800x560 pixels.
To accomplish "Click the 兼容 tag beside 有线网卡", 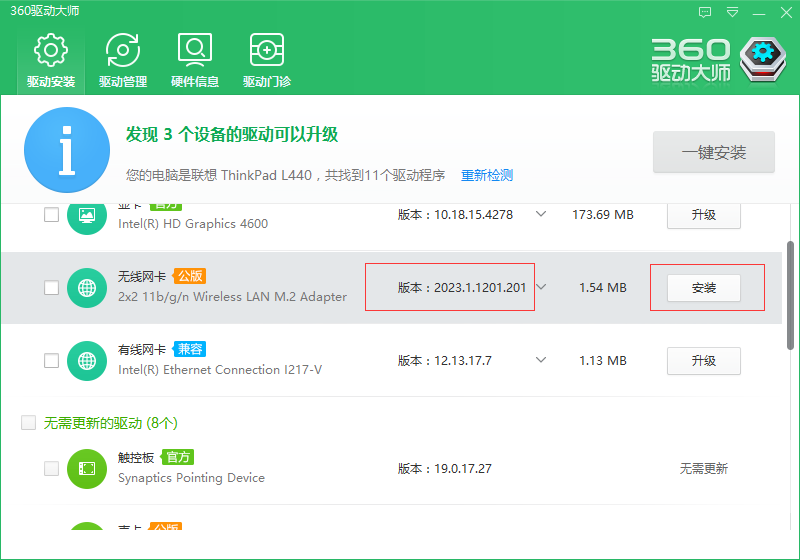I will click(190, 349).
